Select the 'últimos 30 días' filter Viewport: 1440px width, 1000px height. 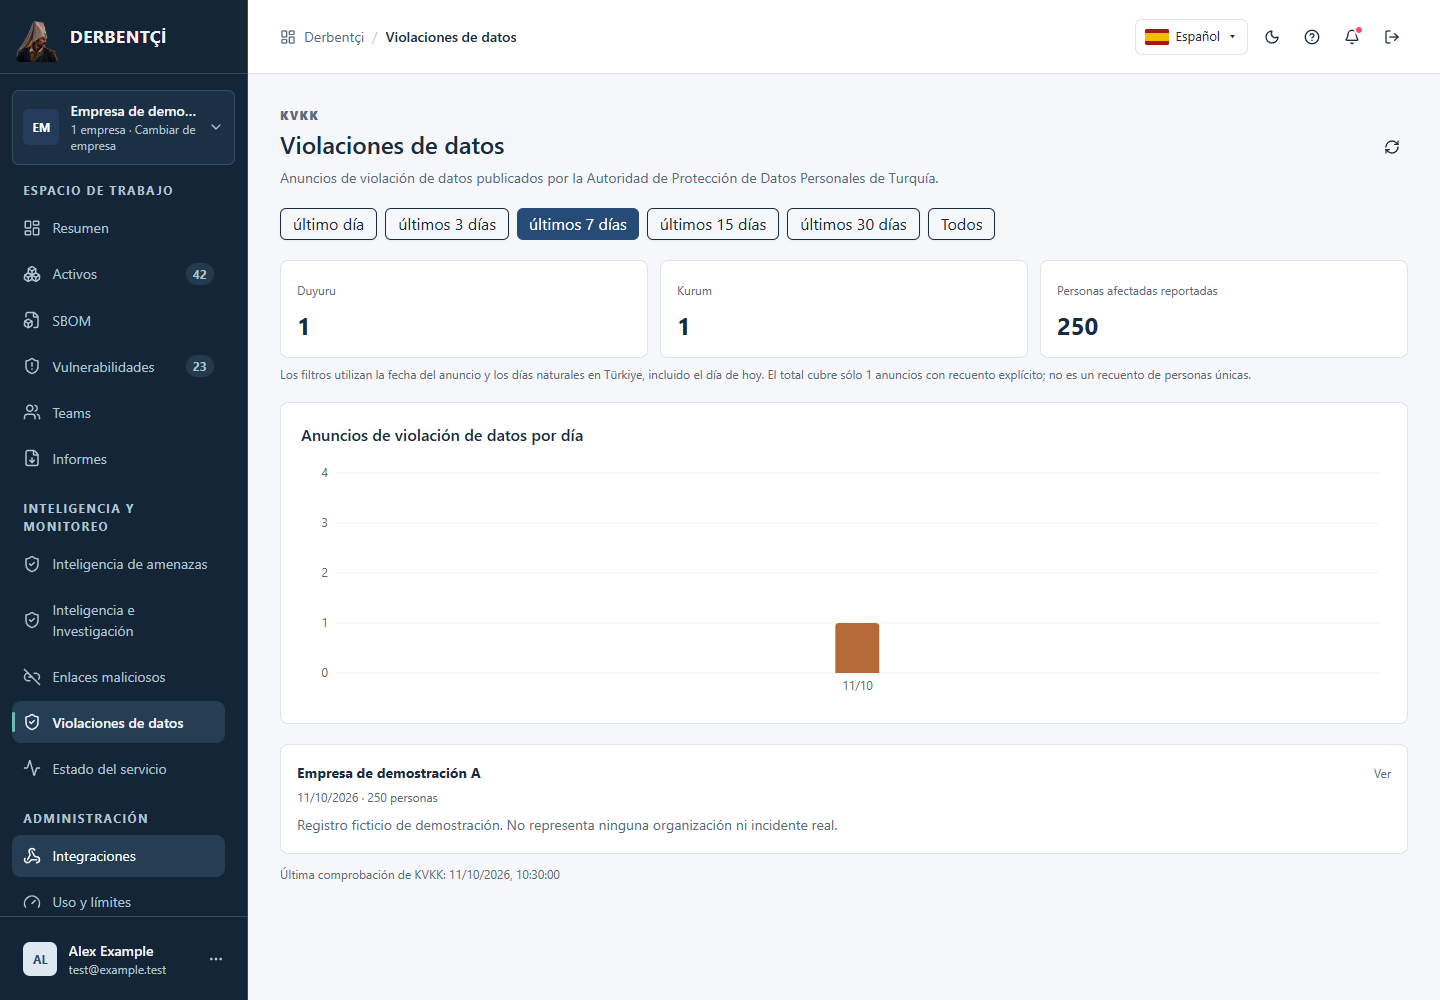[853, 224]
